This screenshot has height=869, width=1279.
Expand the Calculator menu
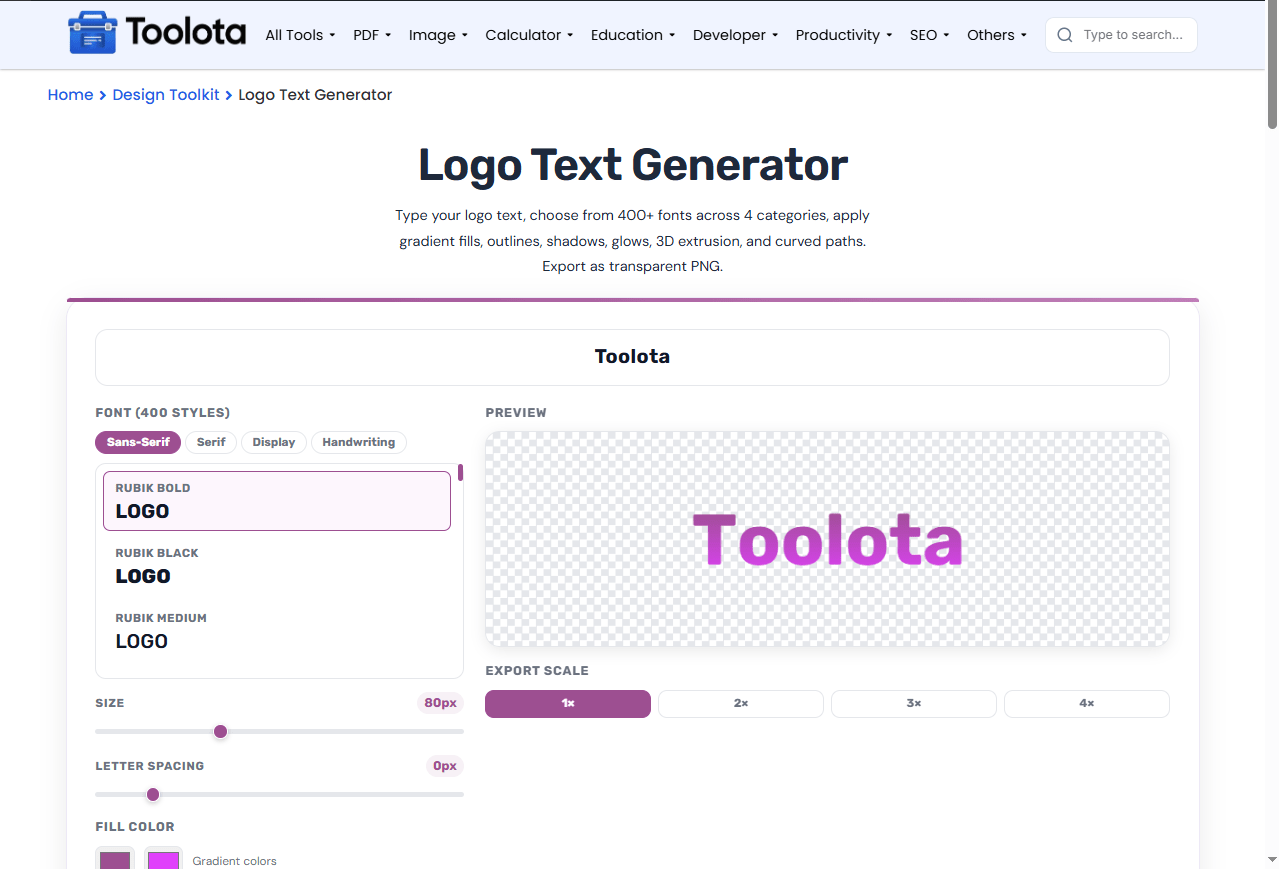click(x=529, y=35)
